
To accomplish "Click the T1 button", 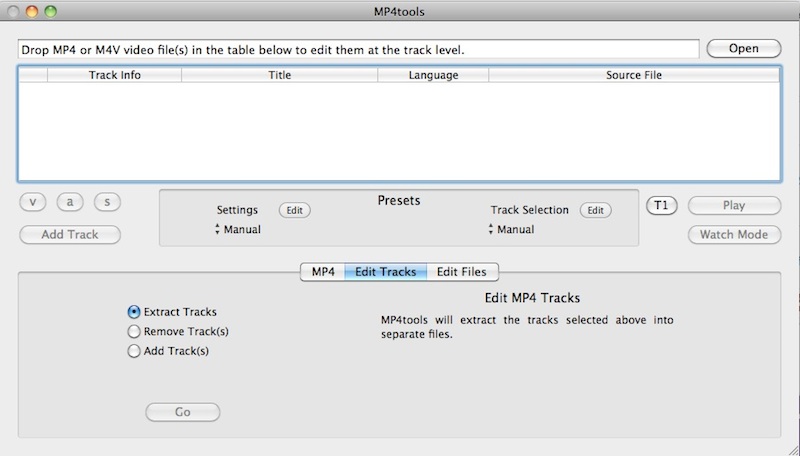I will 661,206.
